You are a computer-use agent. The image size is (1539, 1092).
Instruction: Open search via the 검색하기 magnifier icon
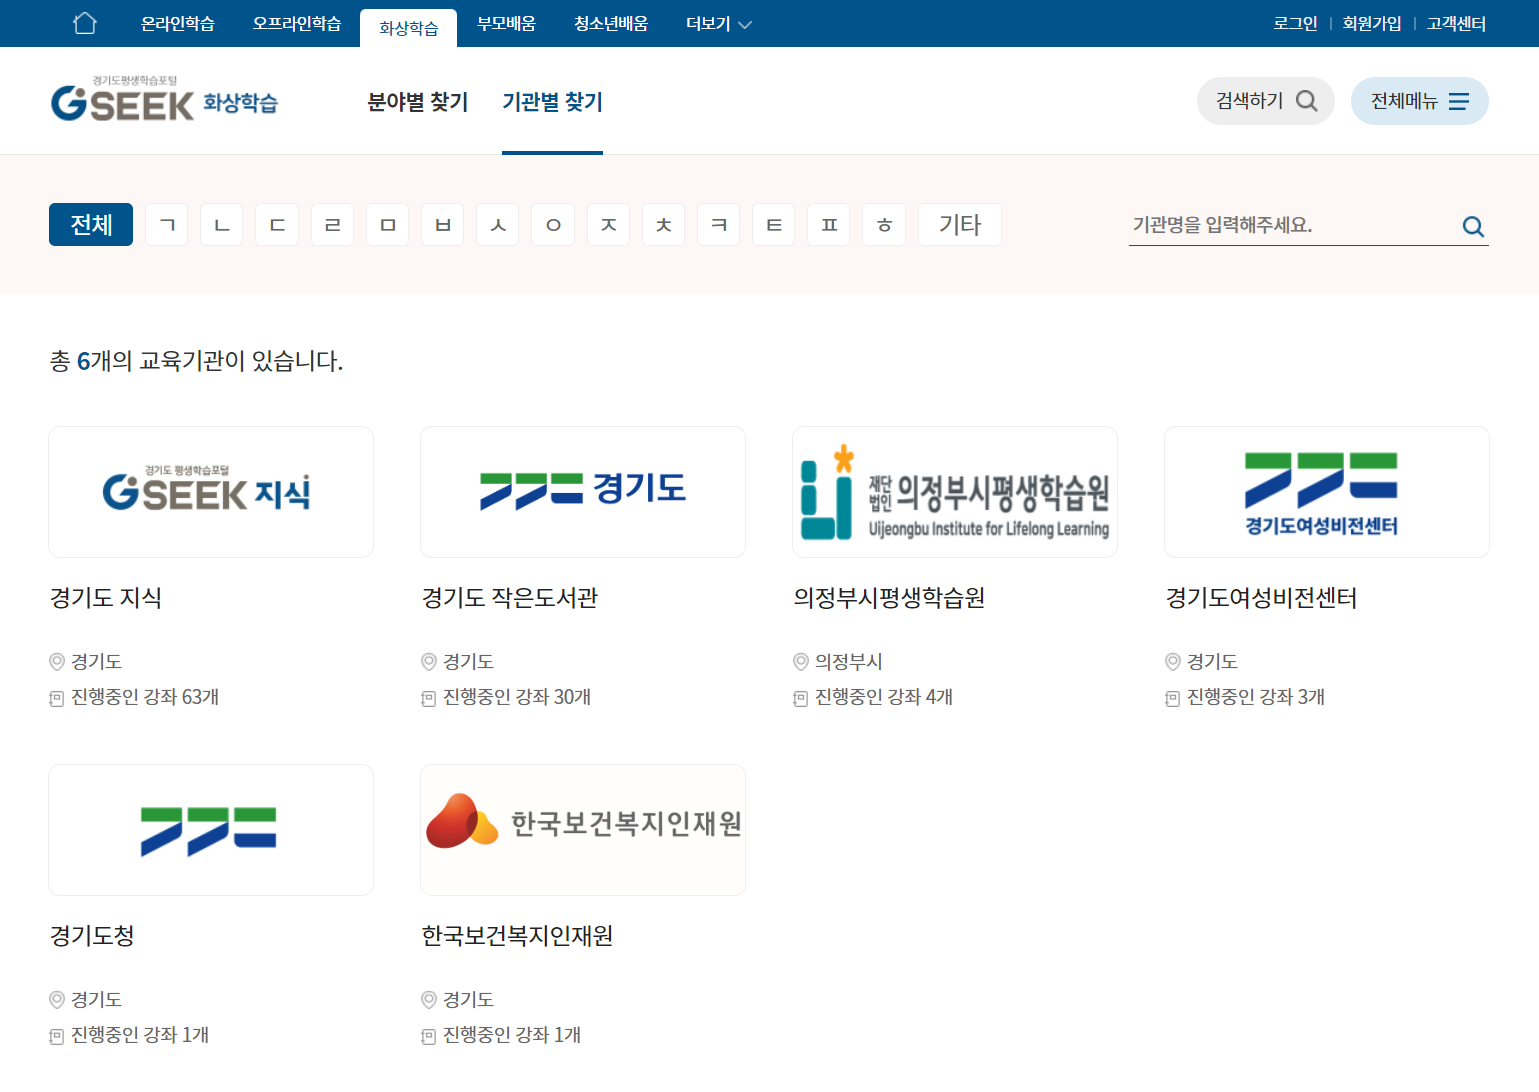pyautogui.click(x=1307, y=100)
